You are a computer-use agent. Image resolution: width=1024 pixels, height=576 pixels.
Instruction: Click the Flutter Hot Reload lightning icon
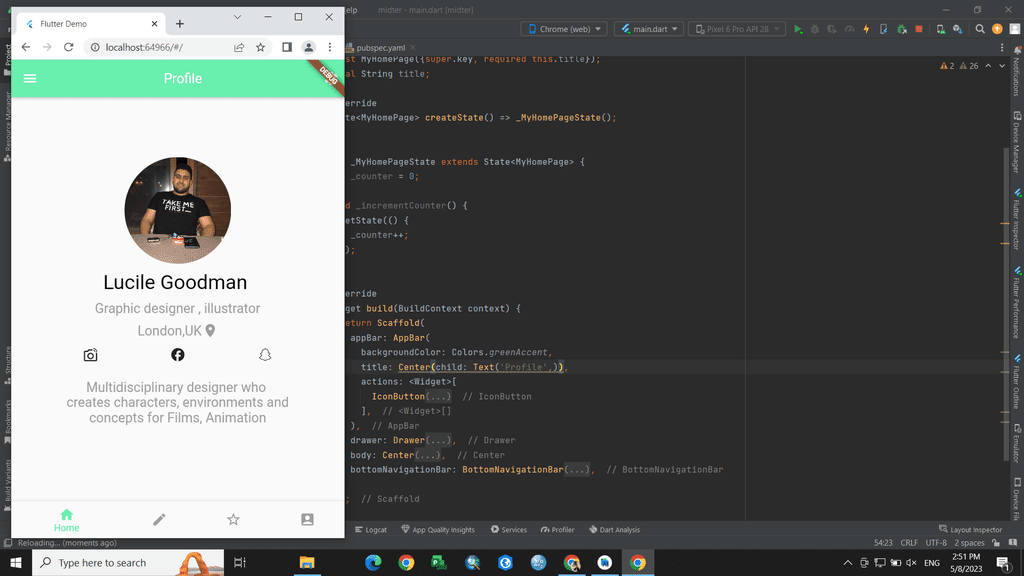(x=866, y=29)
